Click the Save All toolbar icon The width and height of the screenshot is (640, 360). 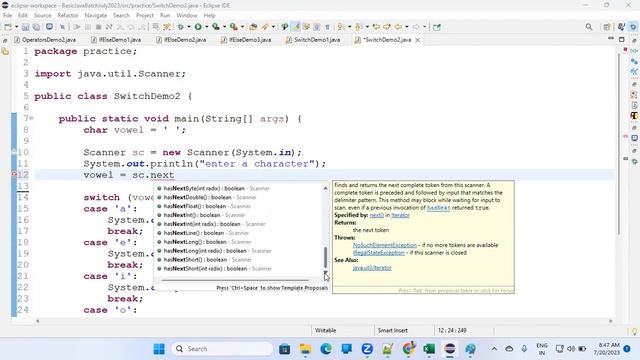click(x=36, y=27)
